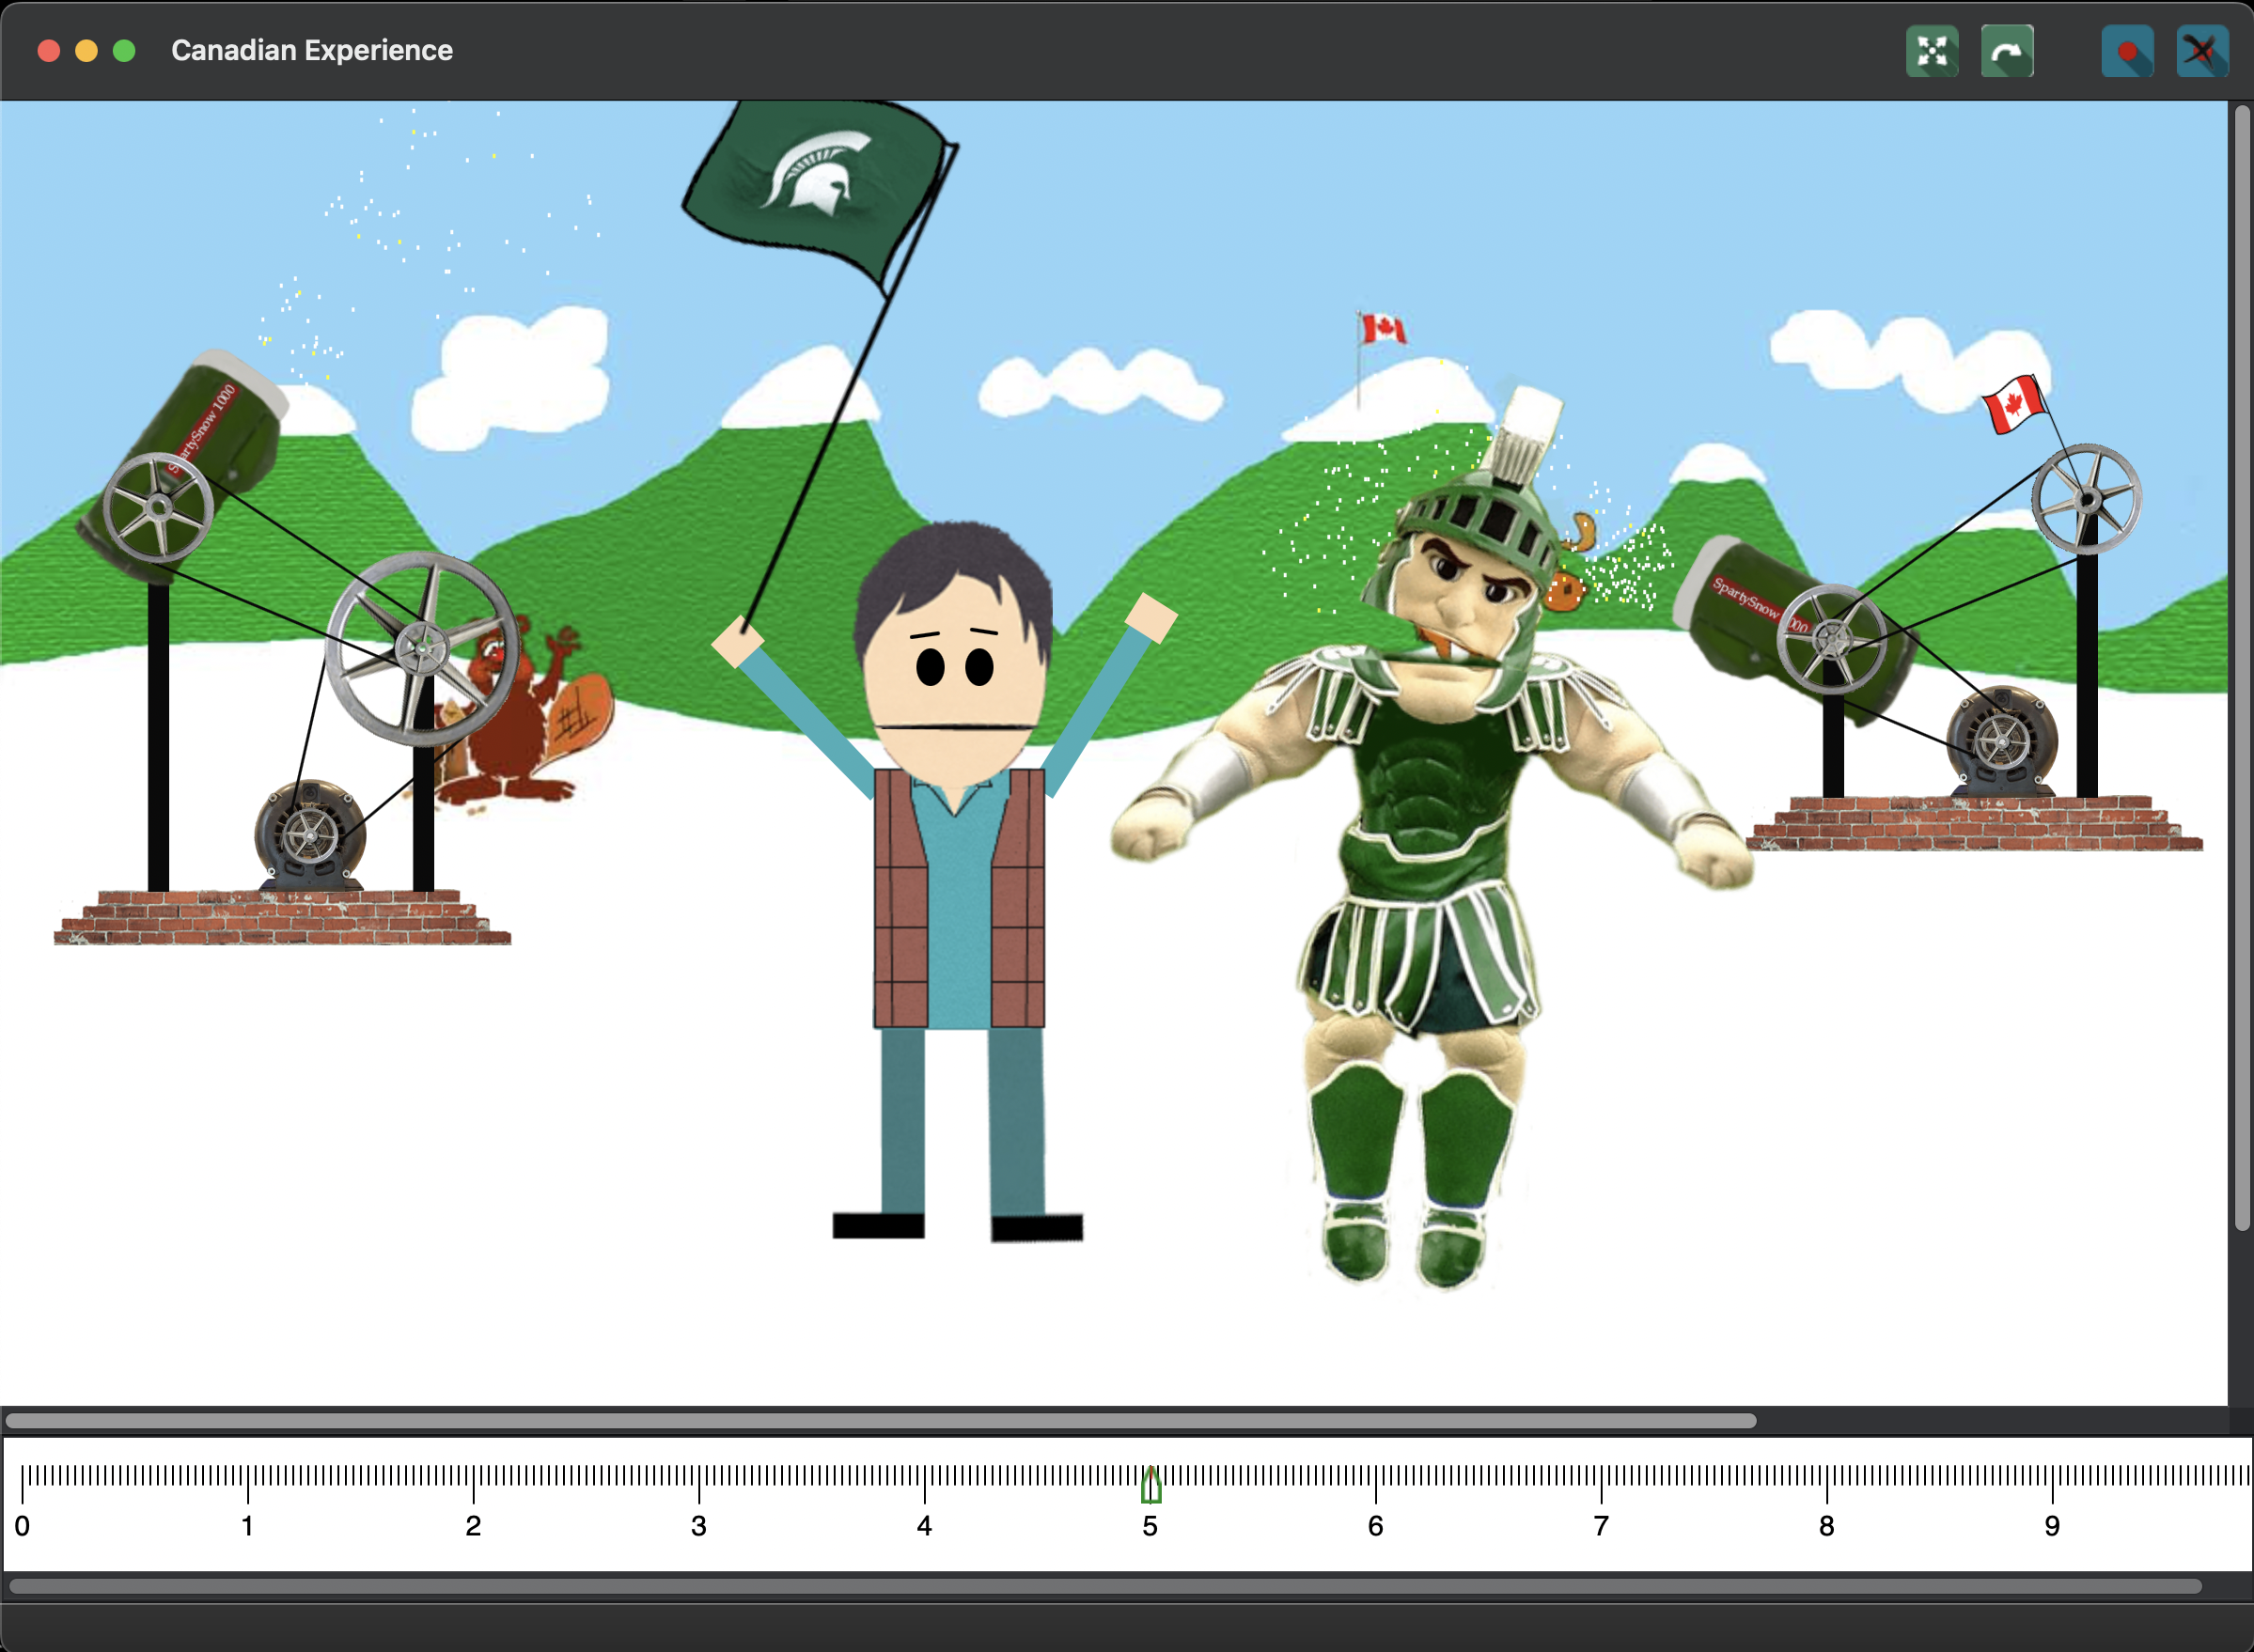This screenshot has height=1652, width=2254.
Task: Click the horizontal scrollbar under the timeline
Action: point(1105,1586)
